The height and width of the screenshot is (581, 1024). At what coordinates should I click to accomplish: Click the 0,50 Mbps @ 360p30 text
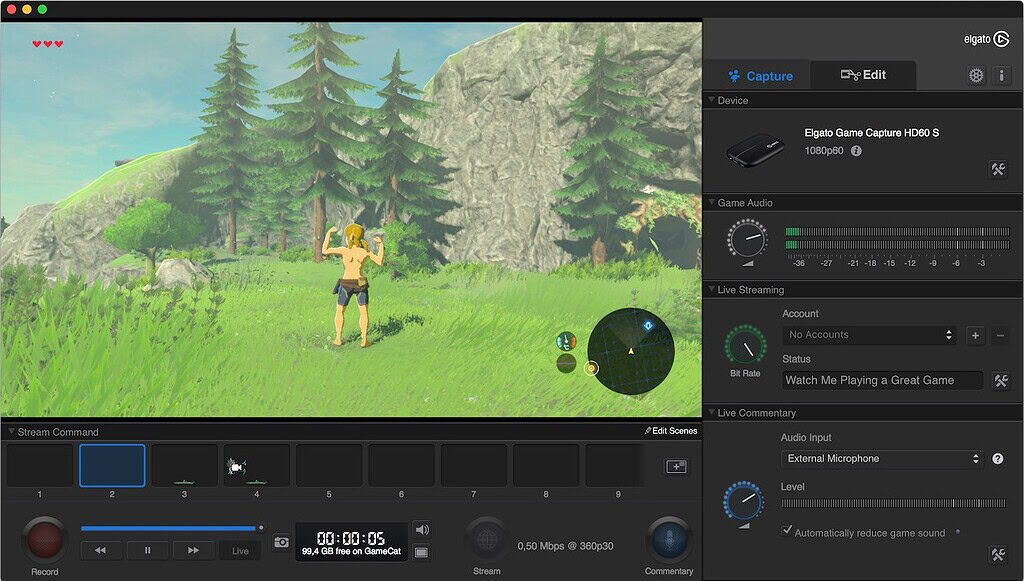[x=566, y=546]
